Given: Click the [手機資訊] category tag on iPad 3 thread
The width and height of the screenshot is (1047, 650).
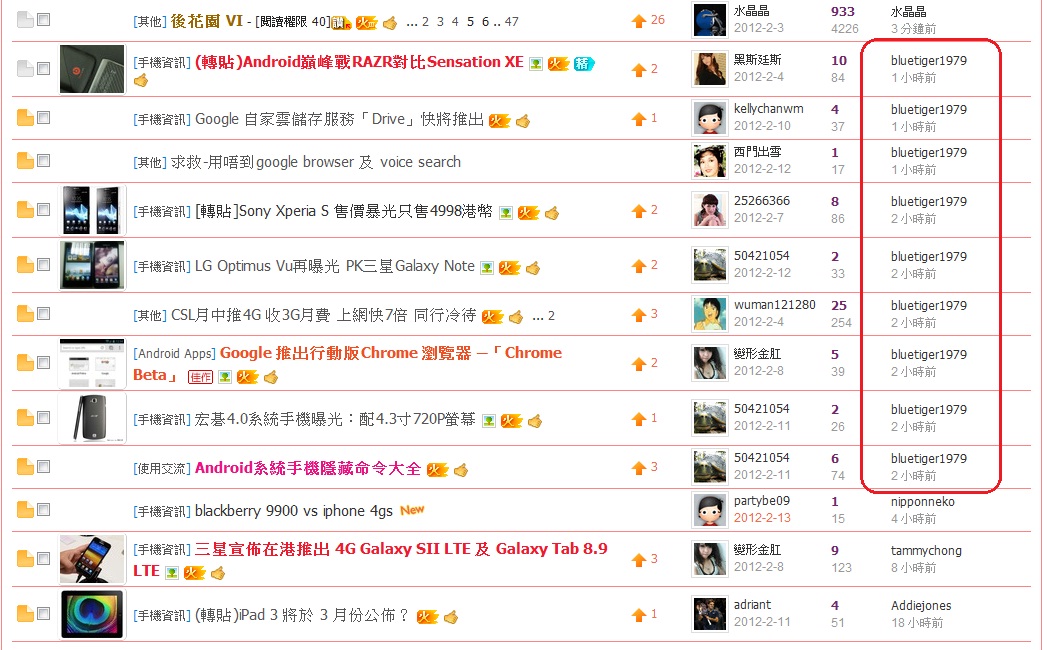Looking at the screenshot, I should (162, 615).
